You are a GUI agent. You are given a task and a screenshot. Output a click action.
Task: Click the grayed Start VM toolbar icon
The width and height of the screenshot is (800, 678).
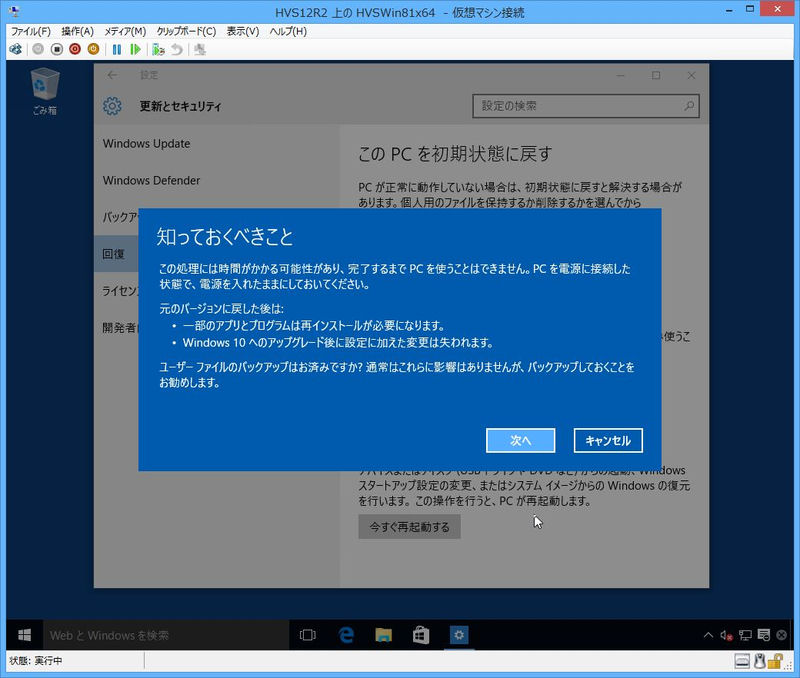(x=38, y=49)
